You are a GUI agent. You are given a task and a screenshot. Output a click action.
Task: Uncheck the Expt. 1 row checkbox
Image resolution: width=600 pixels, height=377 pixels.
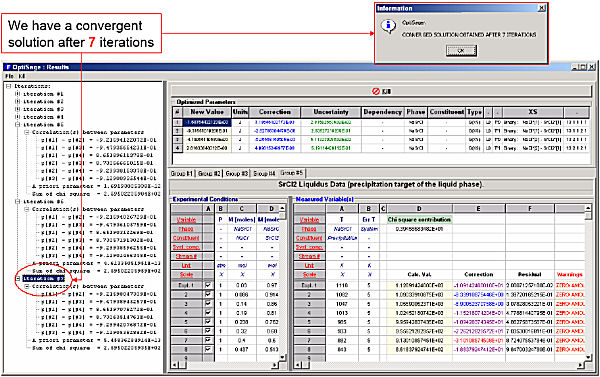[208, 285]
